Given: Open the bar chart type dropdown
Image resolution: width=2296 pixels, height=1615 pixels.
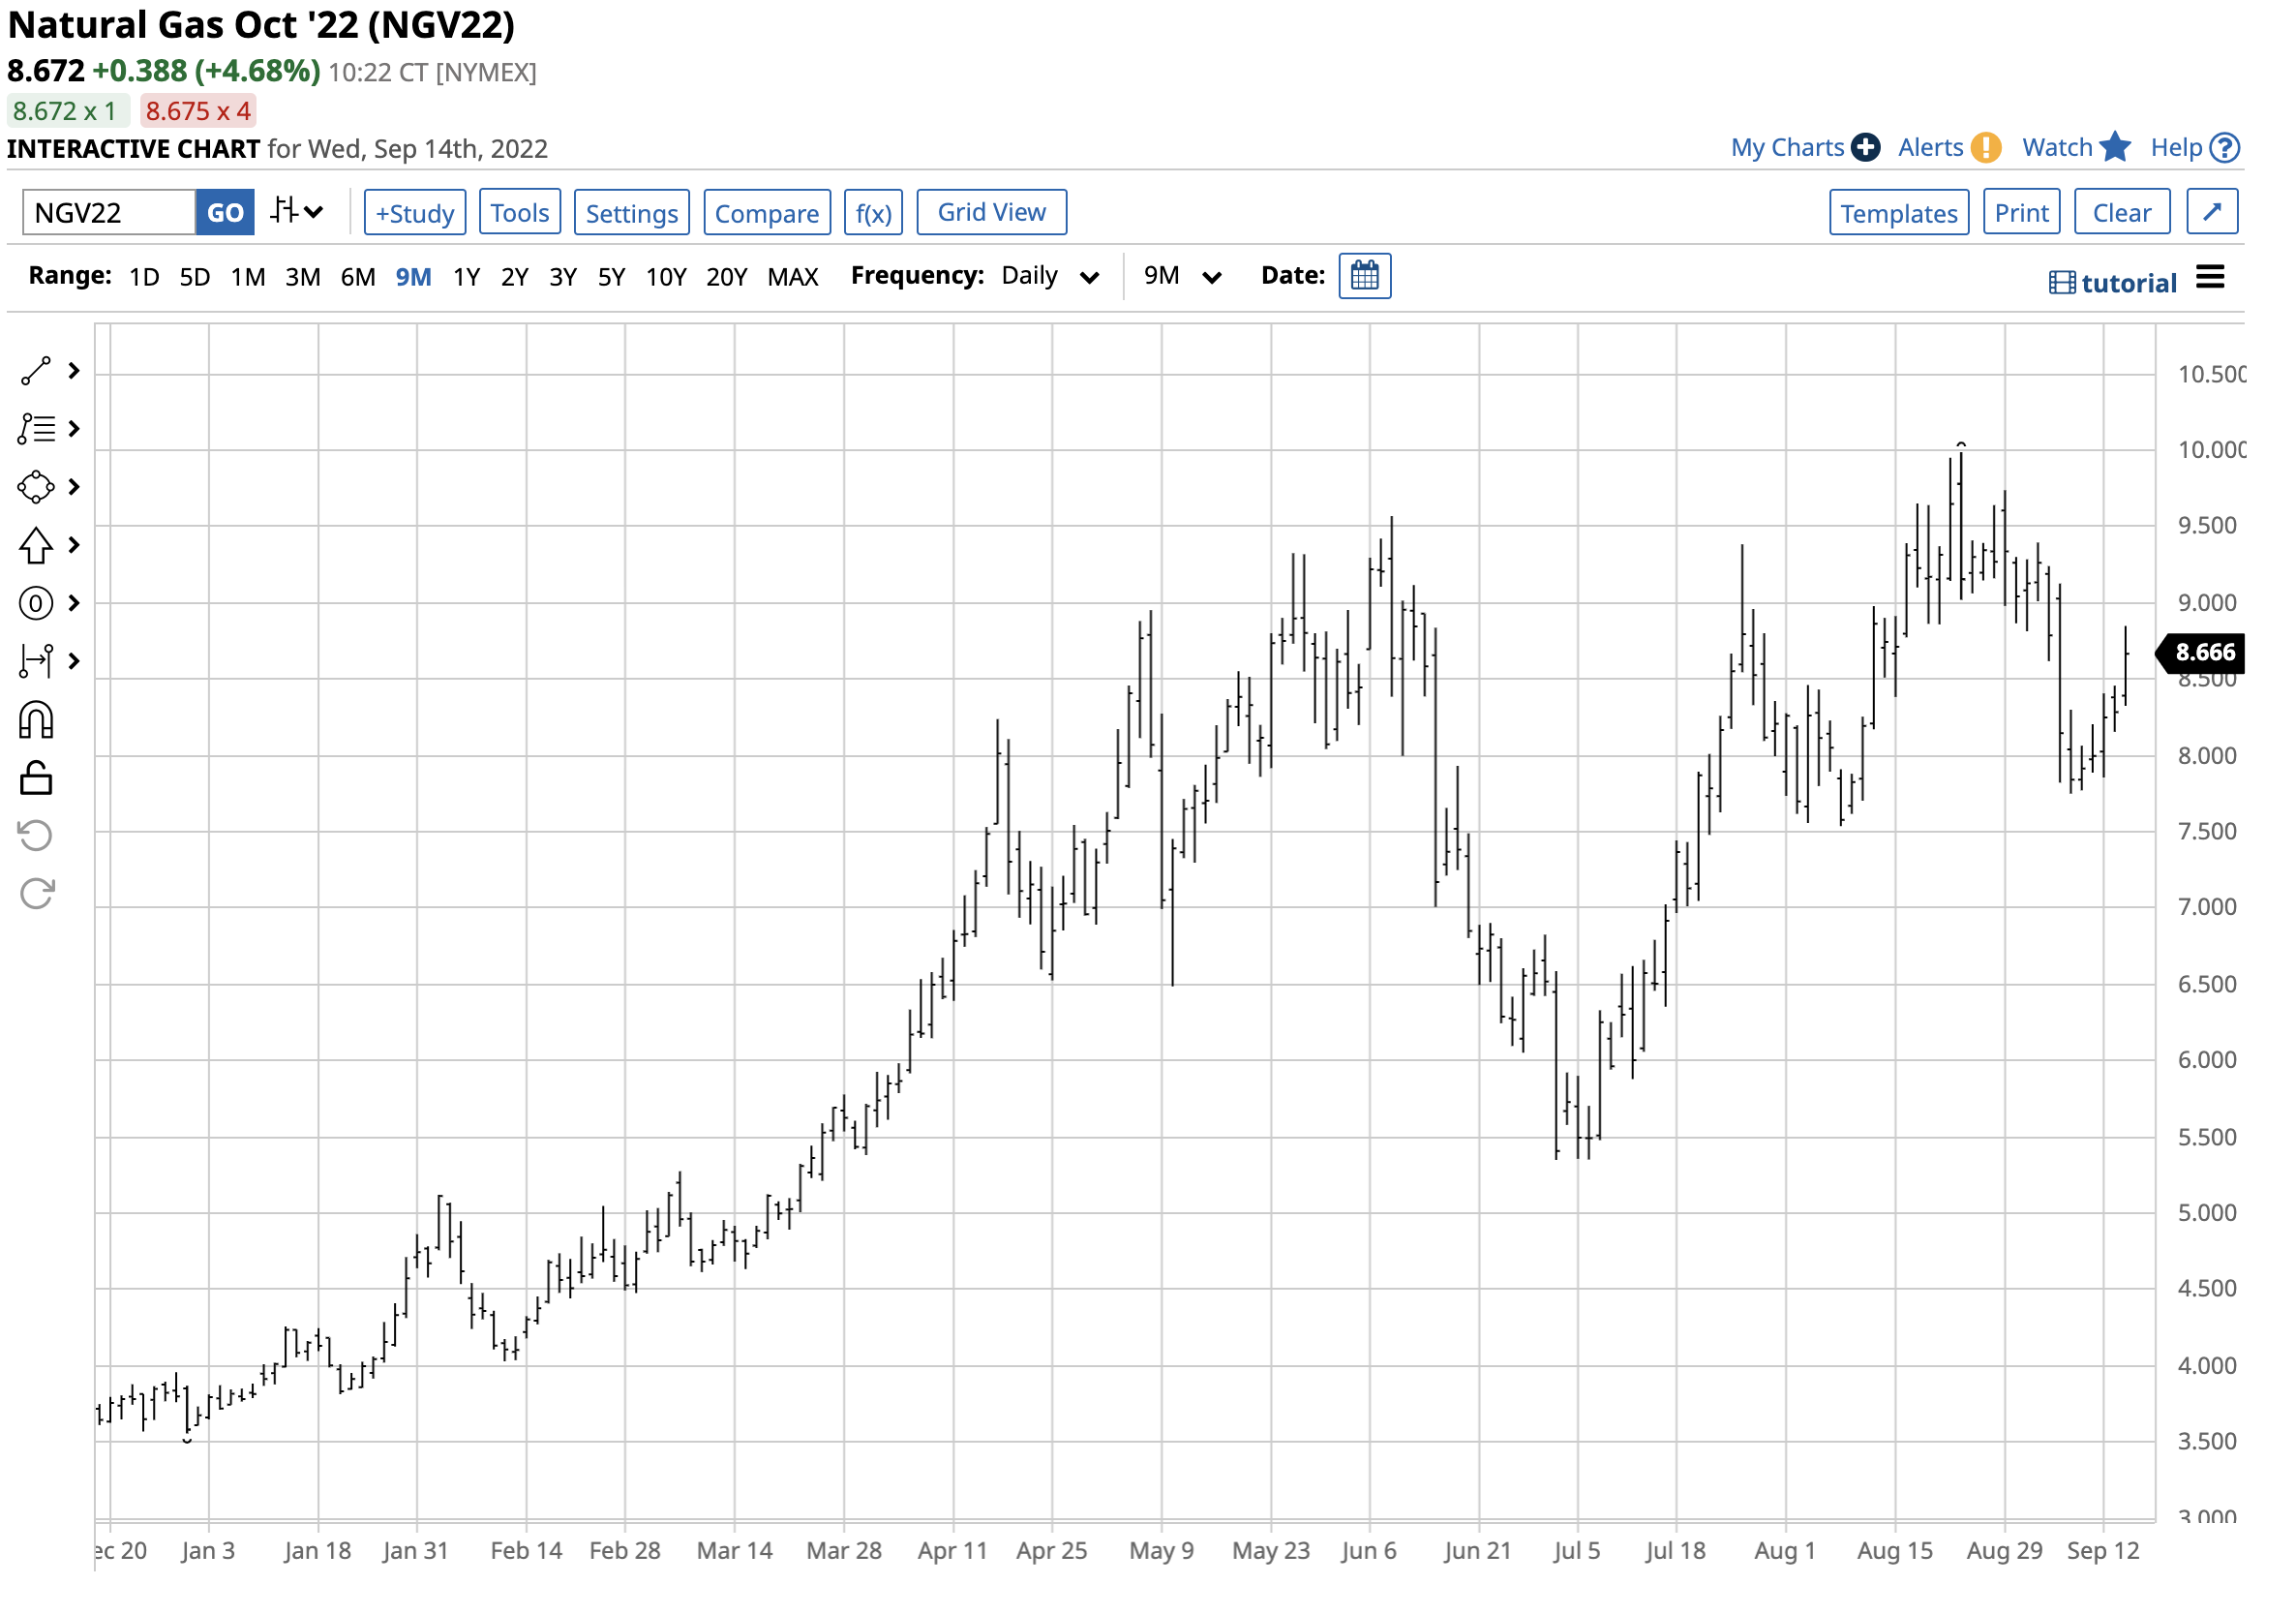Looking at the screenshot, I should pyautogui.click(x=298, y=212).
